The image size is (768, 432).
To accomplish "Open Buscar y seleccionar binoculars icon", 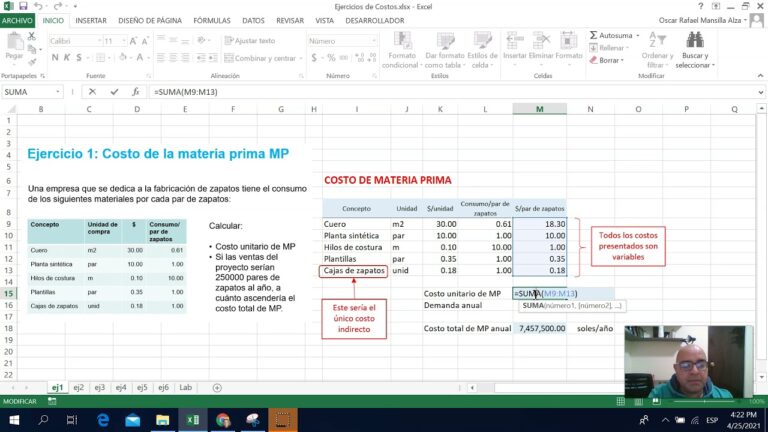I will (x=695, y=40).
